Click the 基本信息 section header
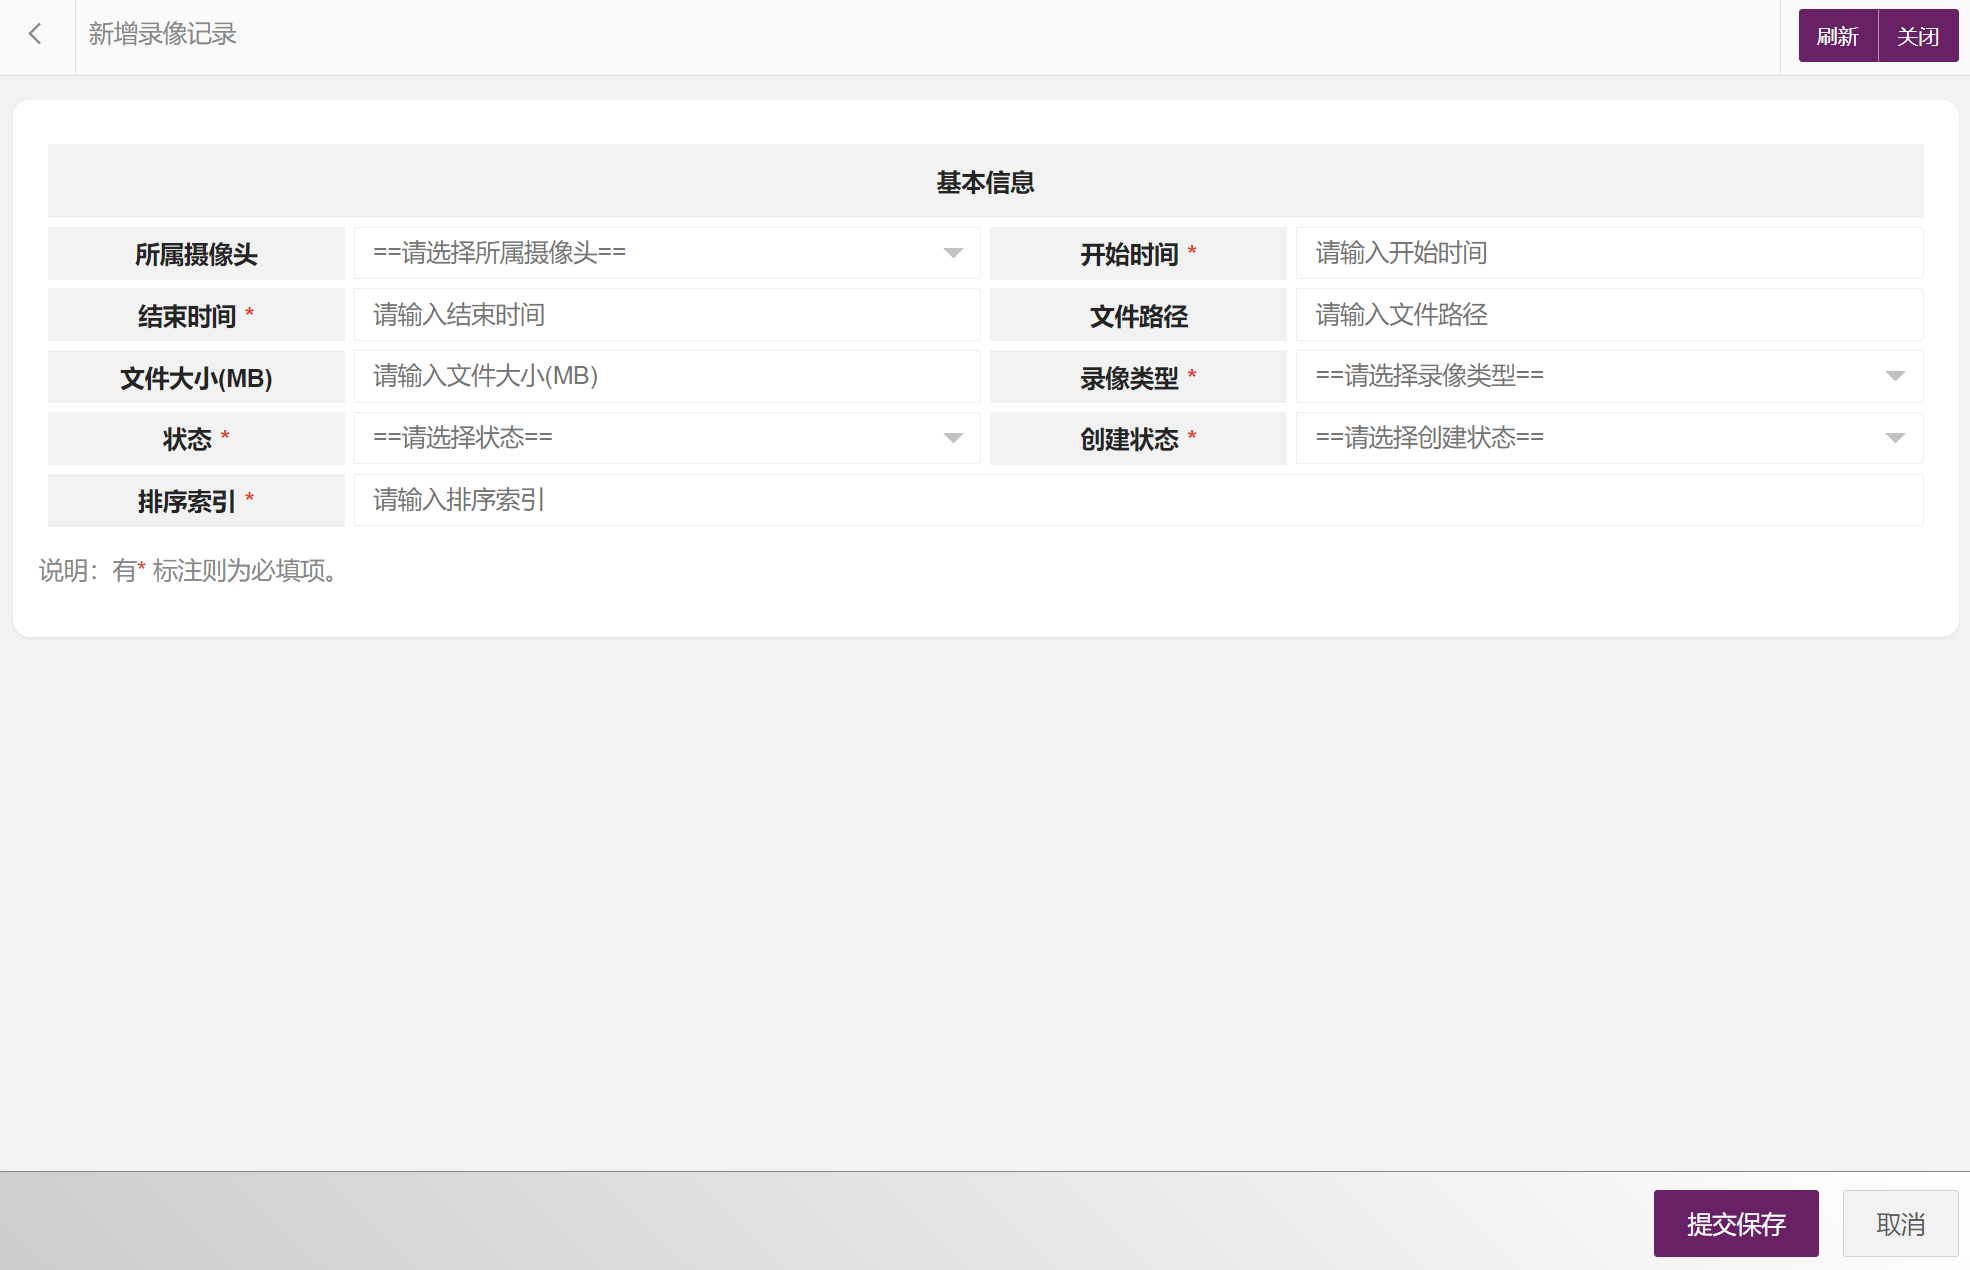 pos(985,182)
